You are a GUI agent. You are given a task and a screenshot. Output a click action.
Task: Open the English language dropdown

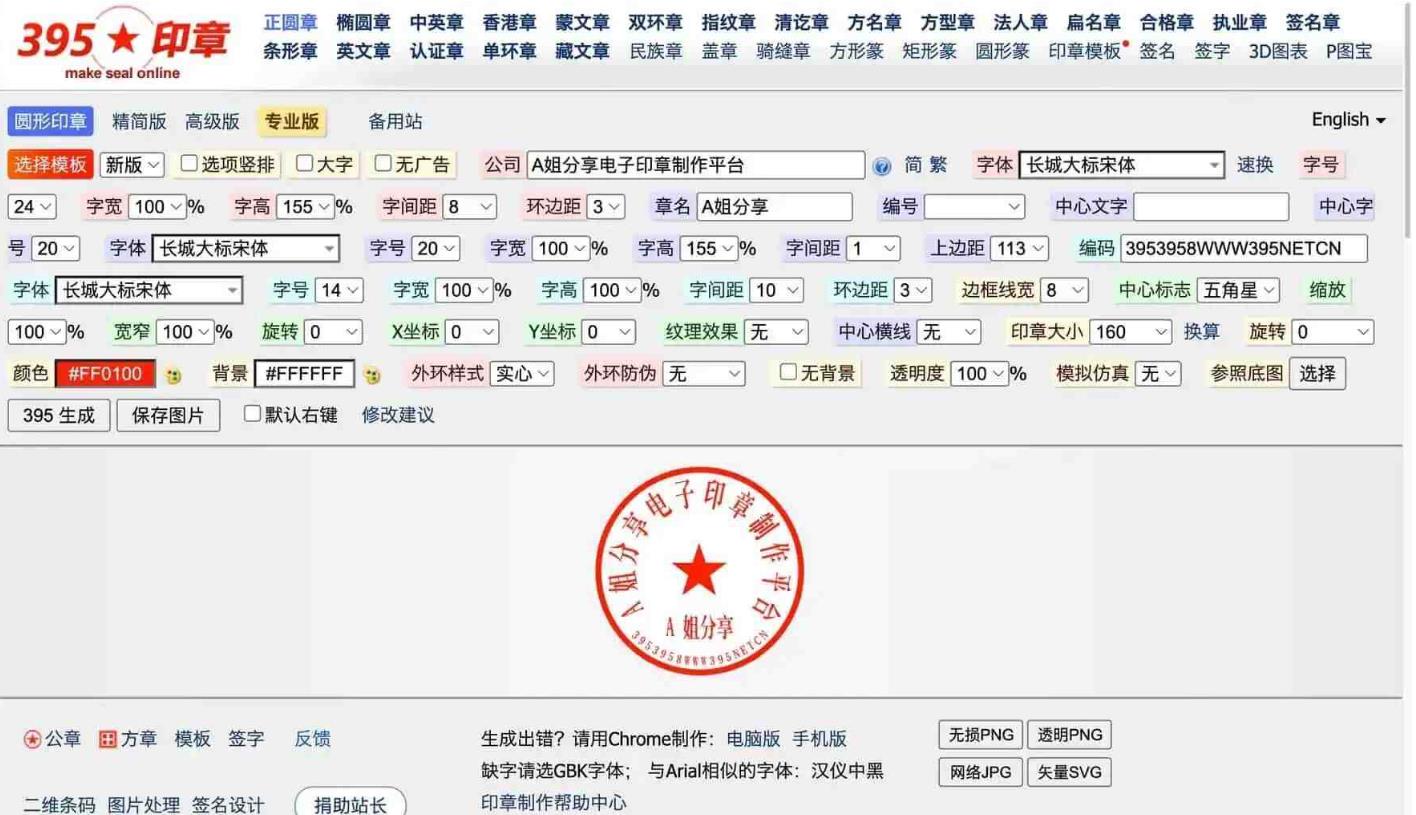(x=1348, y=120)
